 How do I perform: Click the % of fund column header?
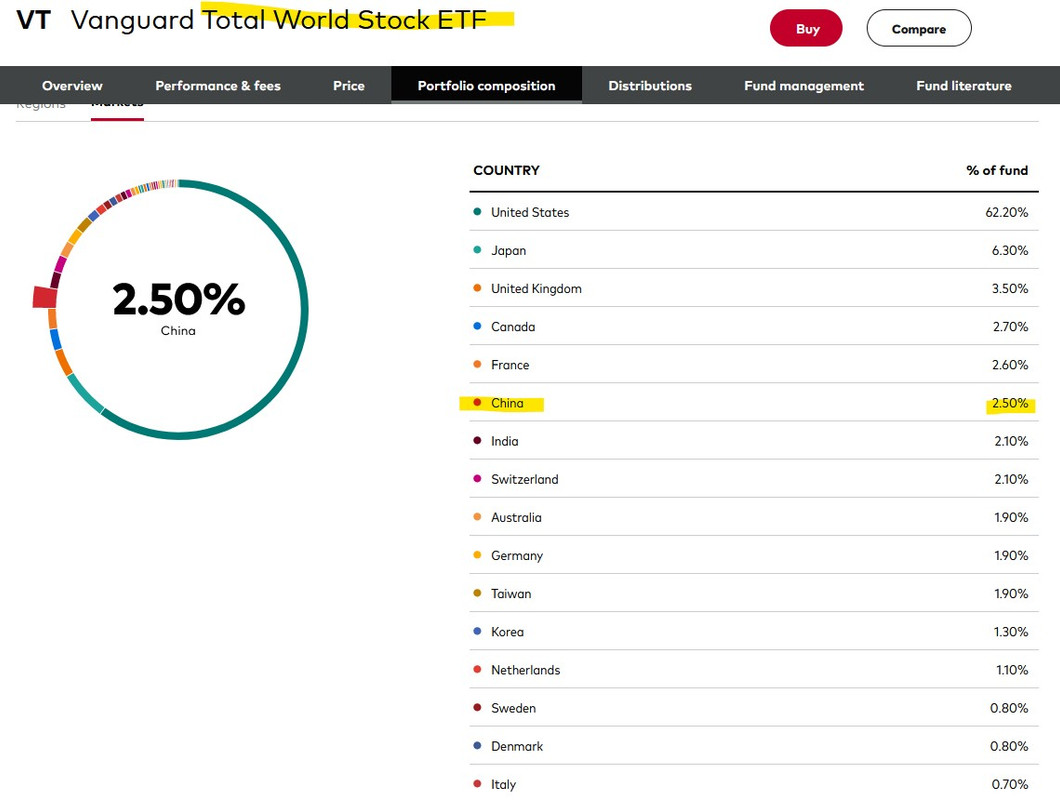tap(997, 170)
